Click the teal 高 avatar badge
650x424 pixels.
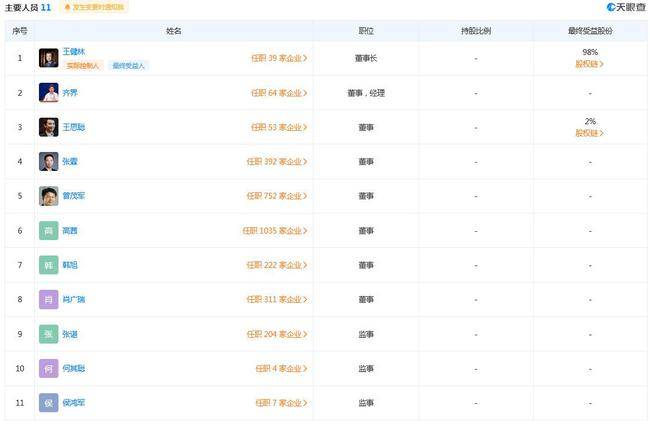point(48,231)
